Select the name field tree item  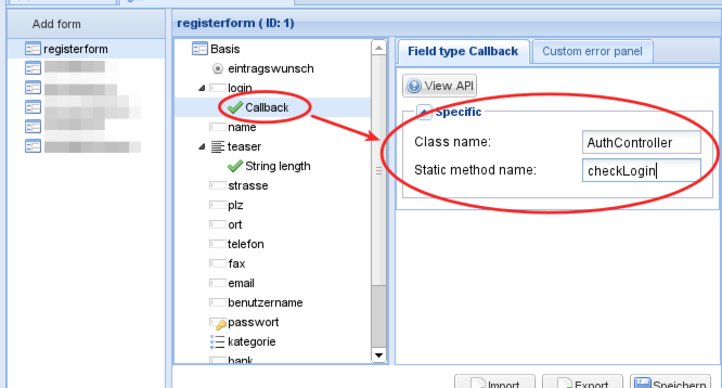[x=242, y=127]
